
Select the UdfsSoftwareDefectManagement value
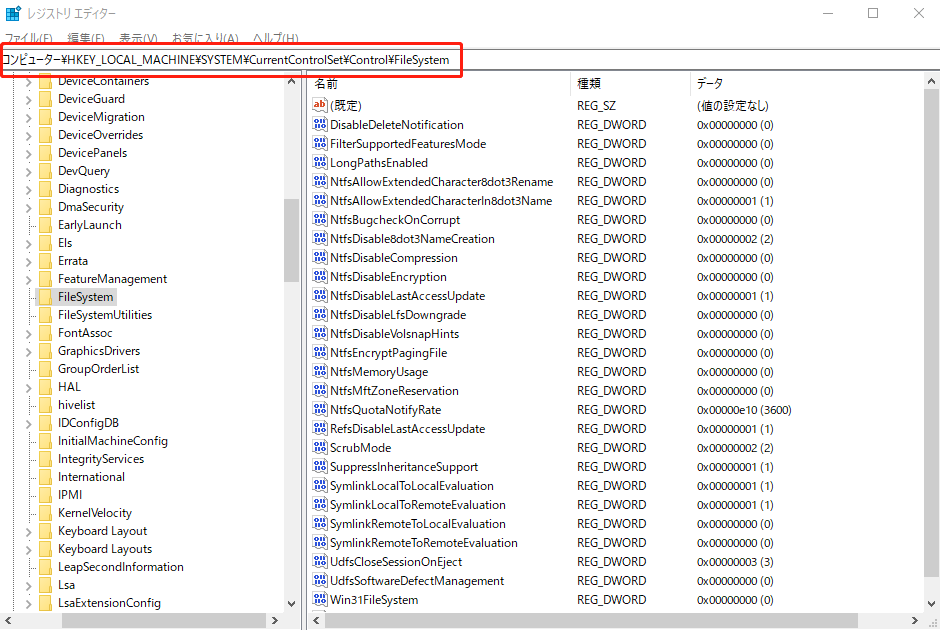417,580
